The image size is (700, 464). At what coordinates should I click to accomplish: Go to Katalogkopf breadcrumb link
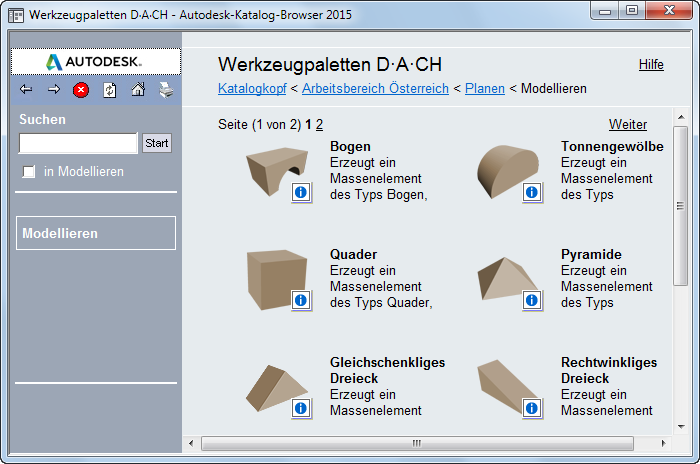(x=252, y=88)
